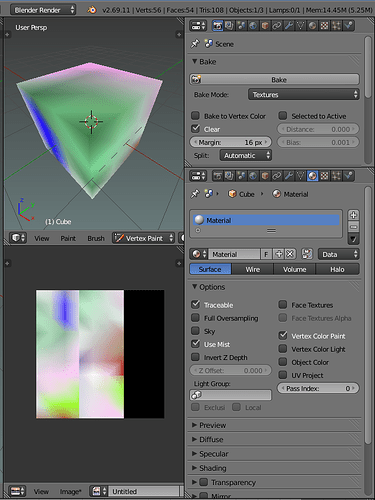Switch material type to Halo

point(337,269)
